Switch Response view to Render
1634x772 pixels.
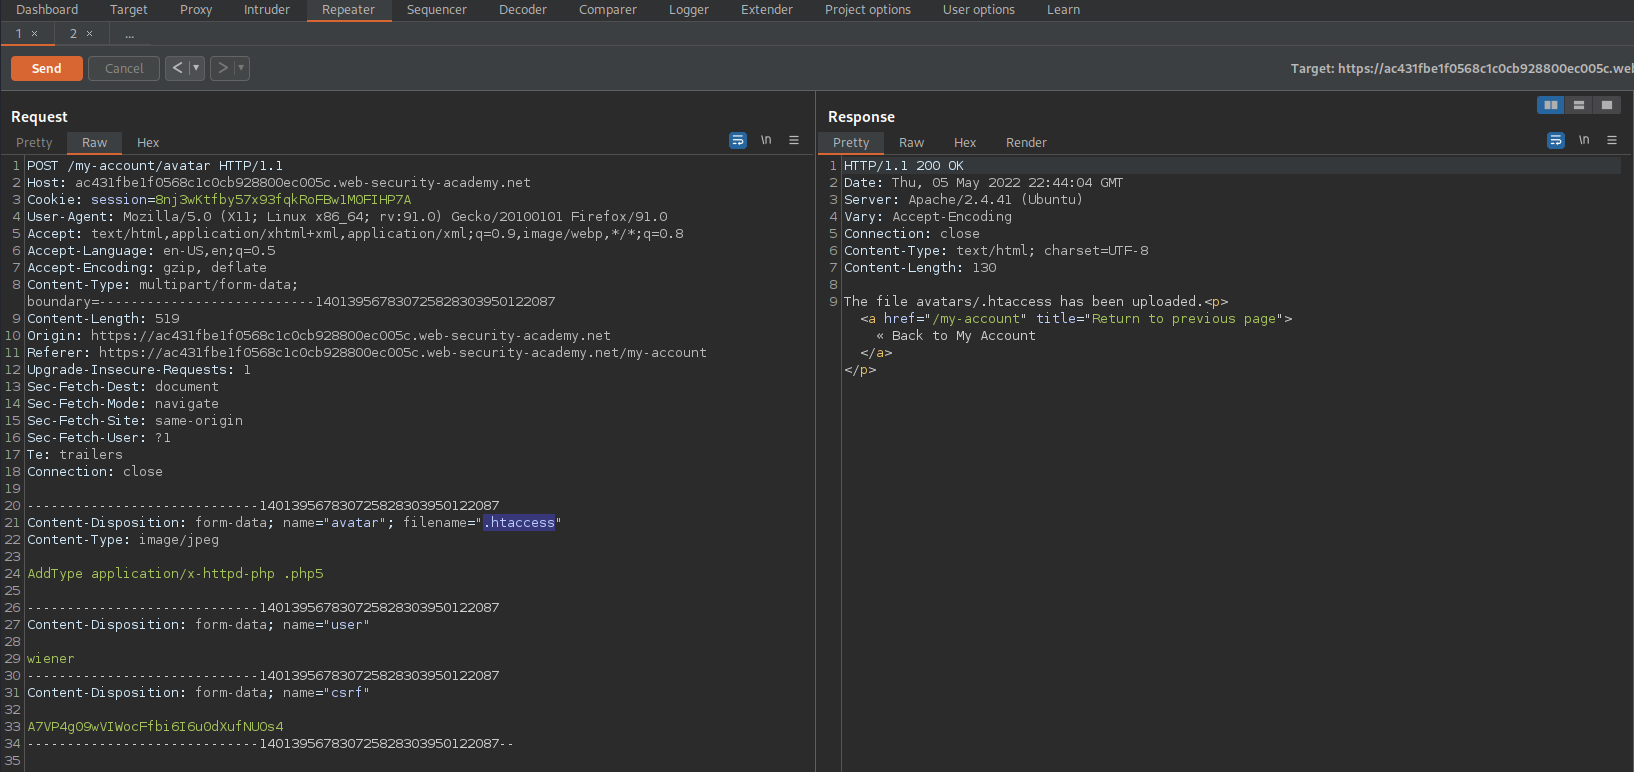tap(1027, 143)
